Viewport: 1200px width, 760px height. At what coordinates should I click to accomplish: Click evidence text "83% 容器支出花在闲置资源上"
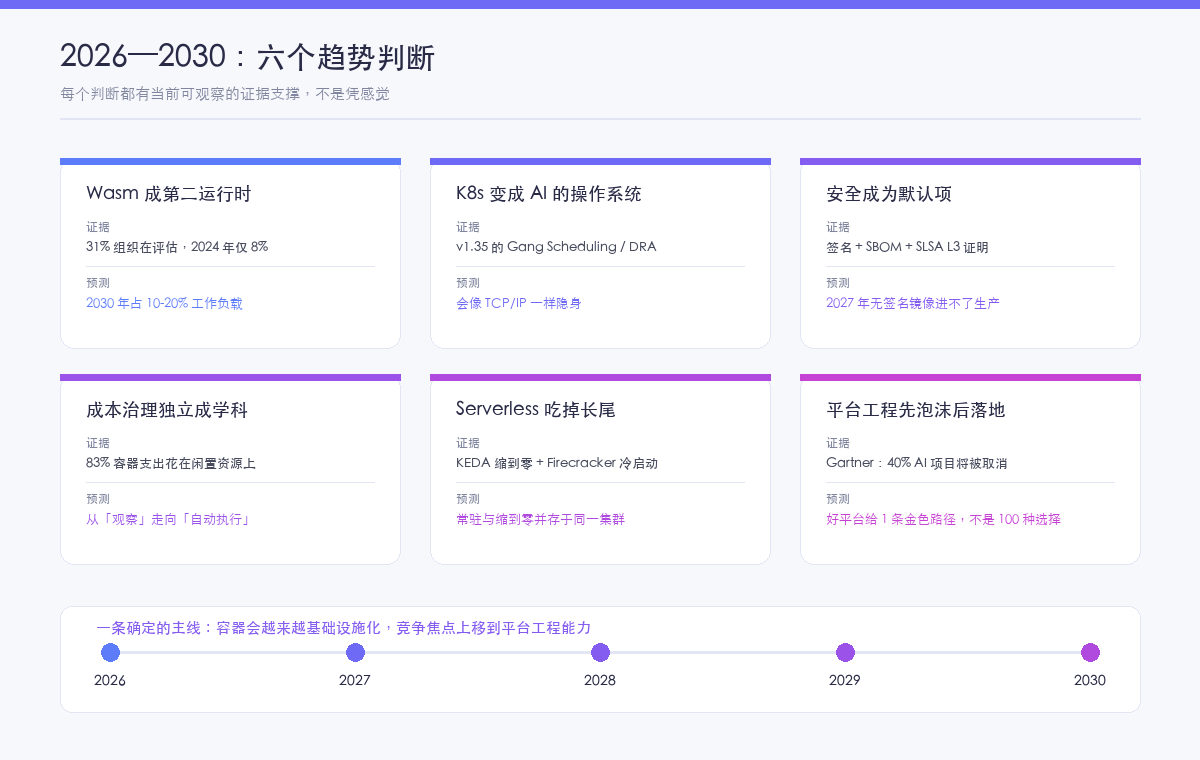(171, 463)
